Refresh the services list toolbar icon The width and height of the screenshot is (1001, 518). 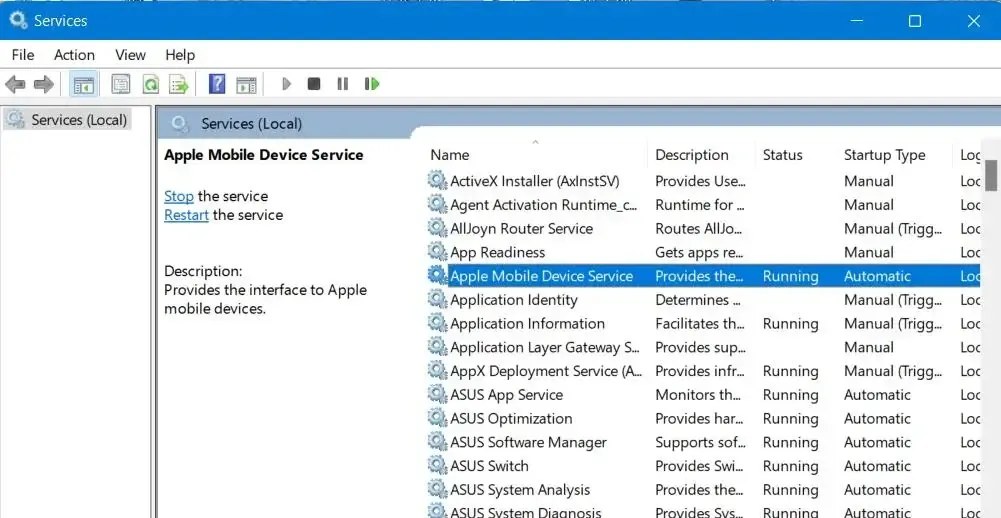click(x=151, y=84)
